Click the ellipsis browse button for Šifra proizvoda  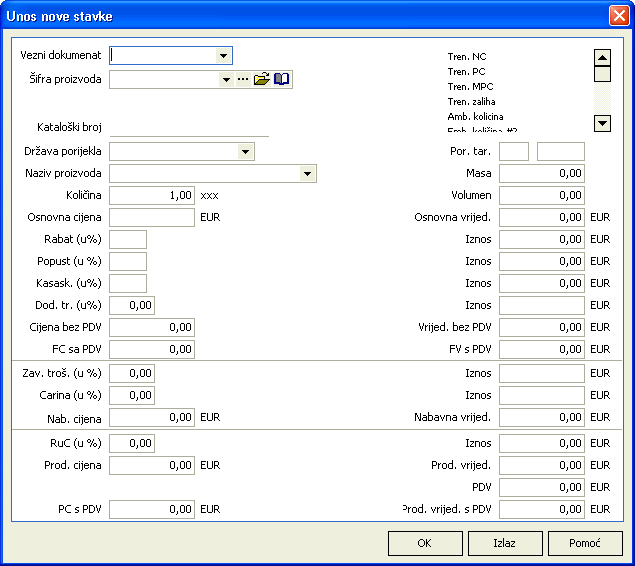pyautogui.click(x=243, y=79)
